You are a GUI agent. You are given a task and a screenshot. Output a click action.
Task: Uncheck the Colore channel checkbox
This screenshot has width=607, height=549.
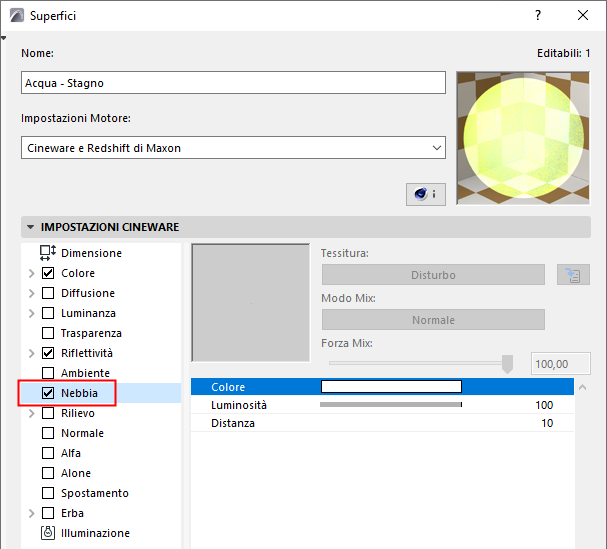click(48, 273)
